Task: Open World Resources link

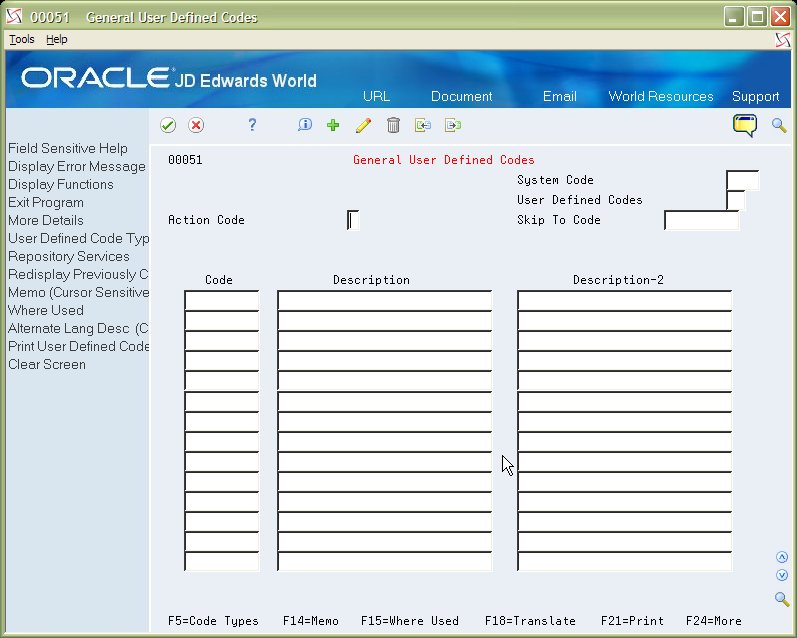Action: point(661,96)
